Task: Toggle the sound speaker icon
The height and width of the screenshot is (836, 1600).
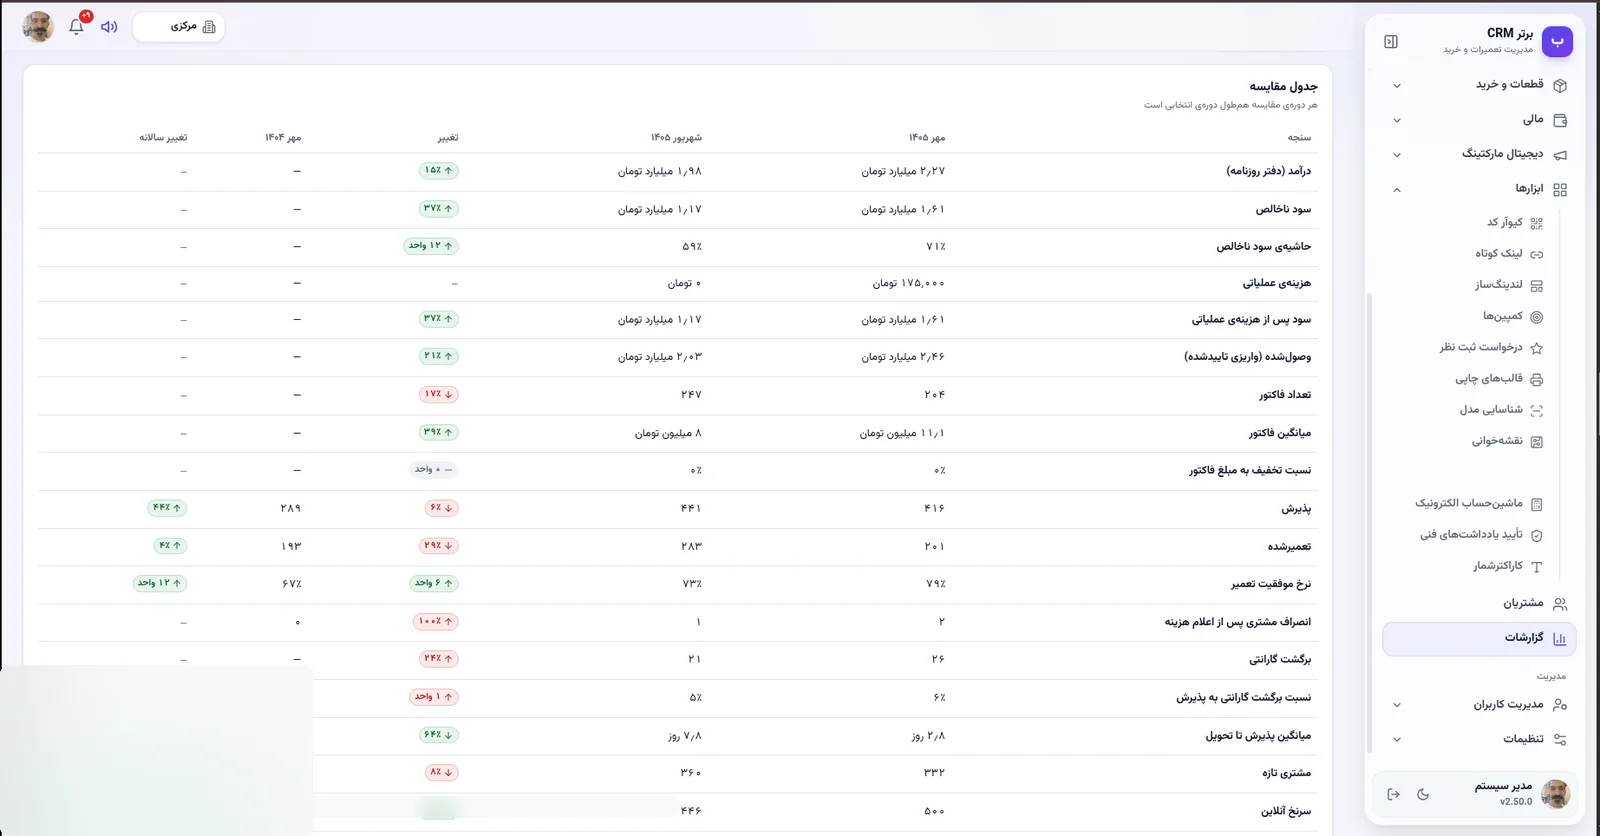Action: point(109,27)
